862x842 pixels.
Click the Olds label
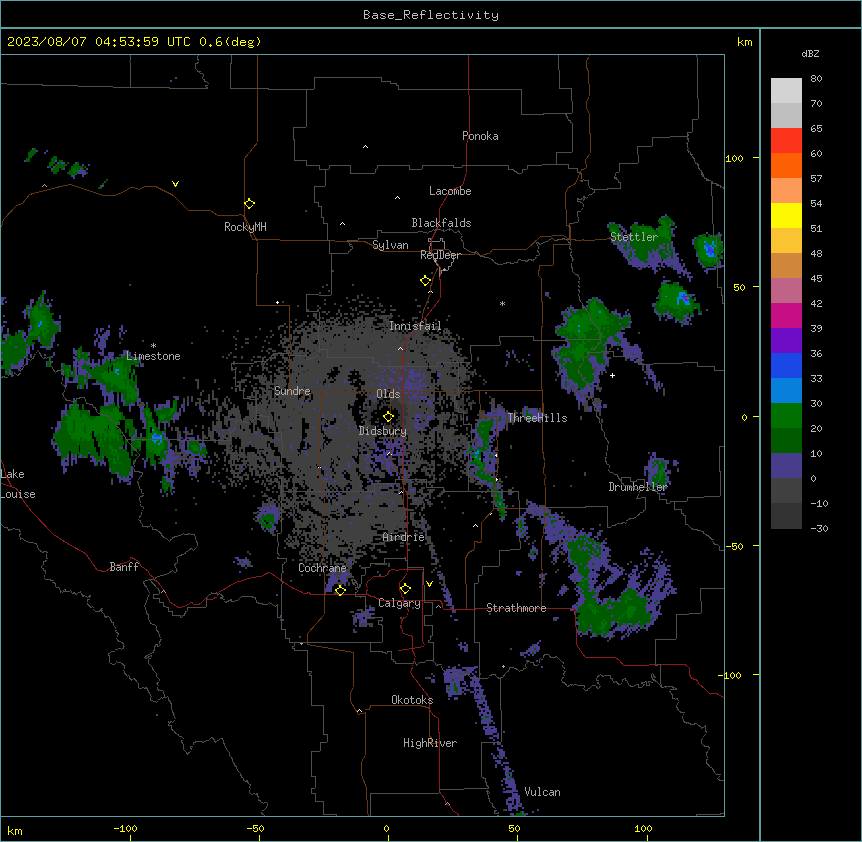click(388, 394)
